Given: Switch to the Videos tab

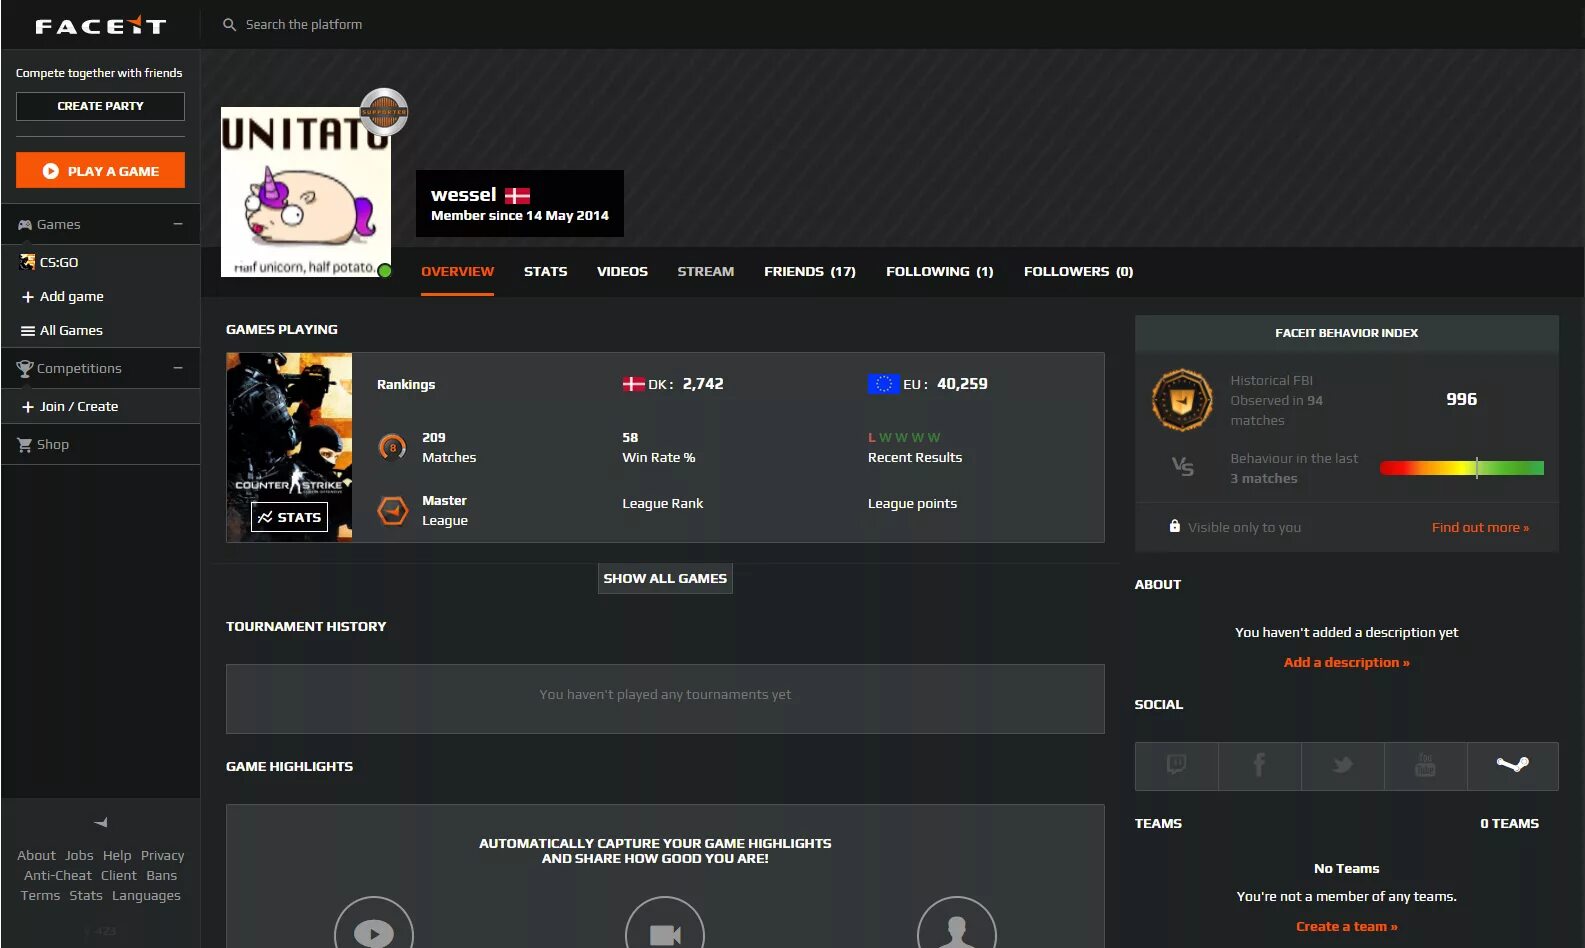Looking at the screenshot, I should point(622,272).
